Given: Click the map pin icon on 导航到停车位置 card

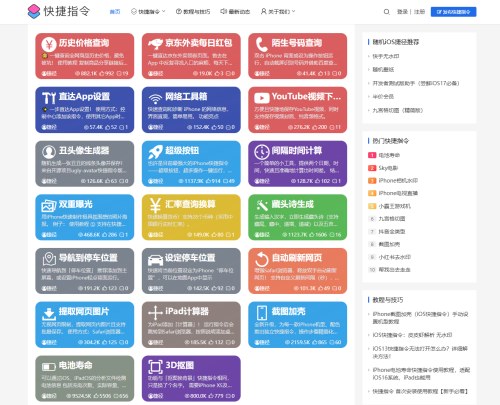Looking at the screenshot, I should 49,259.
